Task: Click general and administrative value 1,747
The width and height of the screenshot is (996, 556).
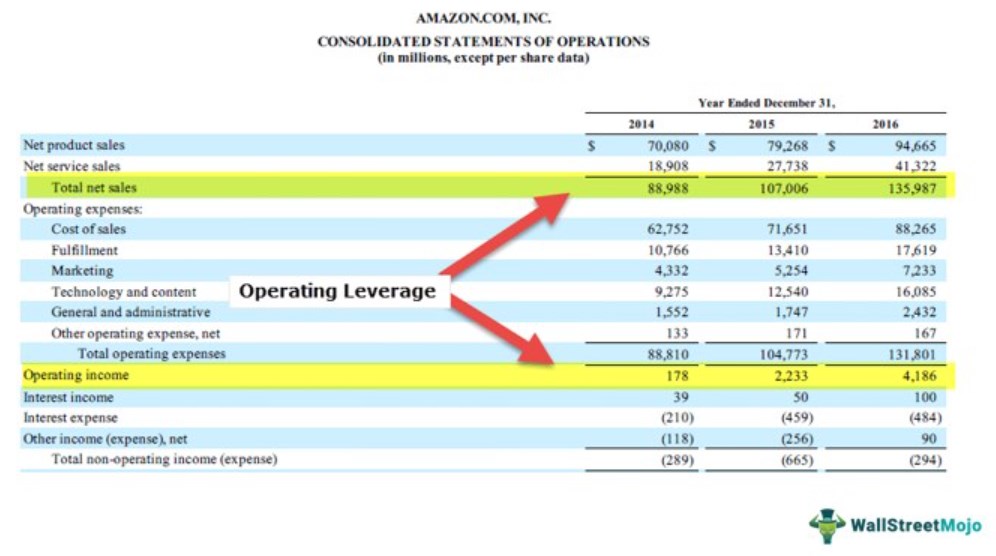Action: coord(791,313)
